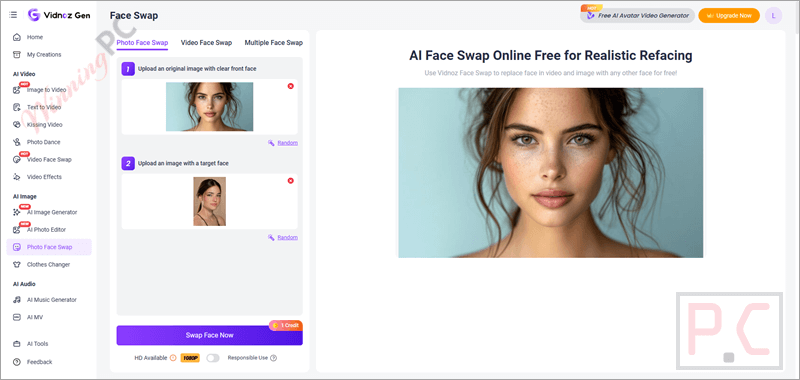The height and width of the screenshot is (380, 800).
Task: Open Home from the sidebar
Action: tap(35, 37)
